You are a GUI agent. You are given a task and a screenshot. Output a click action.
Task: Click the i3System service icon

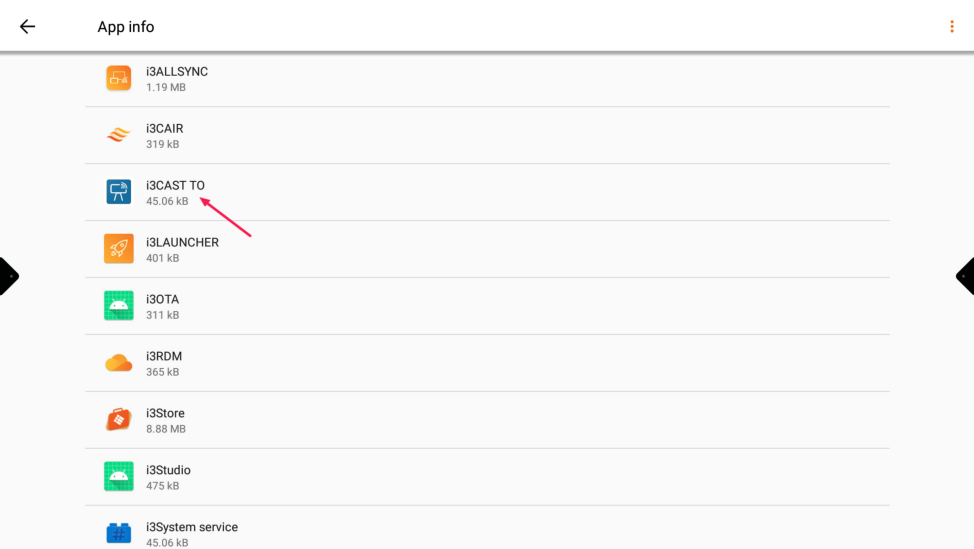(119, 533)
